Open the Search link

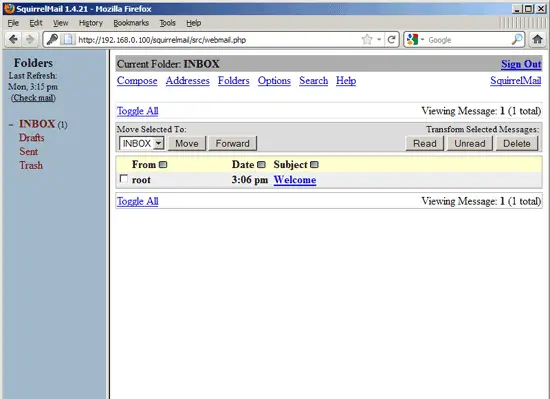coord(314,81)
